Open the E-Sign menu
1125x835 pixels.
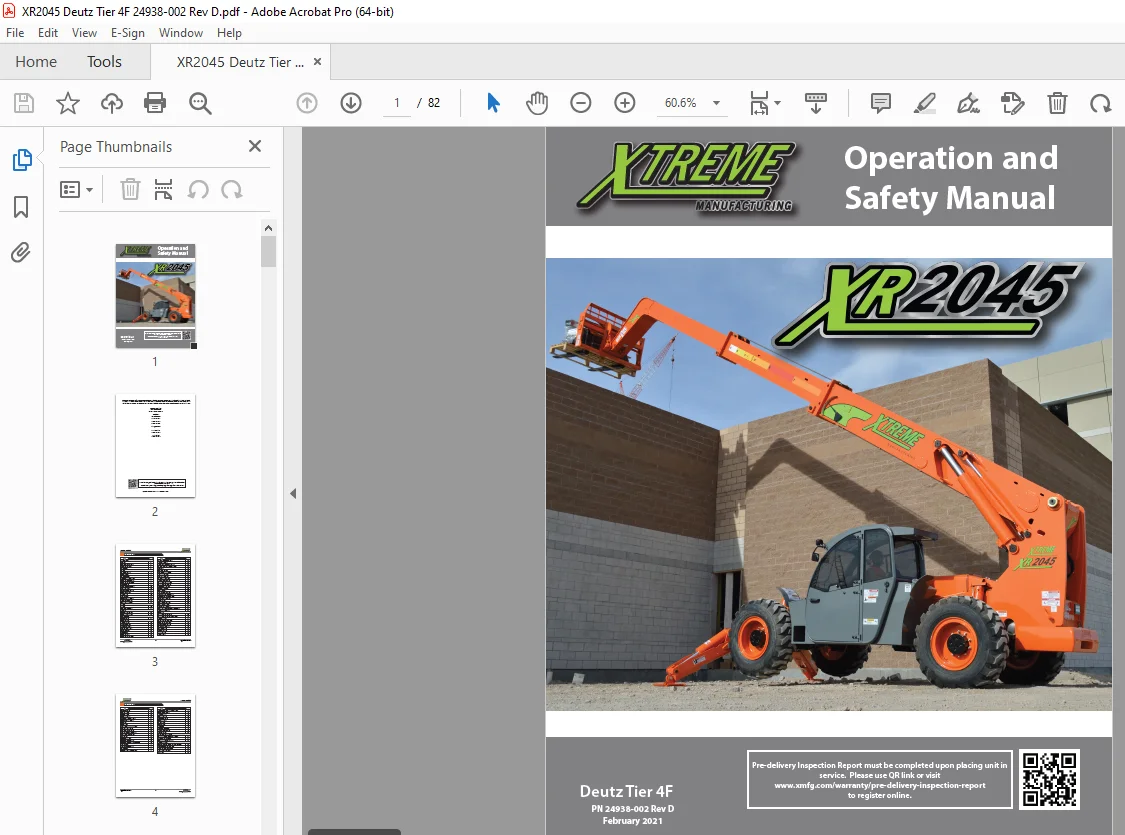coord(128,33)
